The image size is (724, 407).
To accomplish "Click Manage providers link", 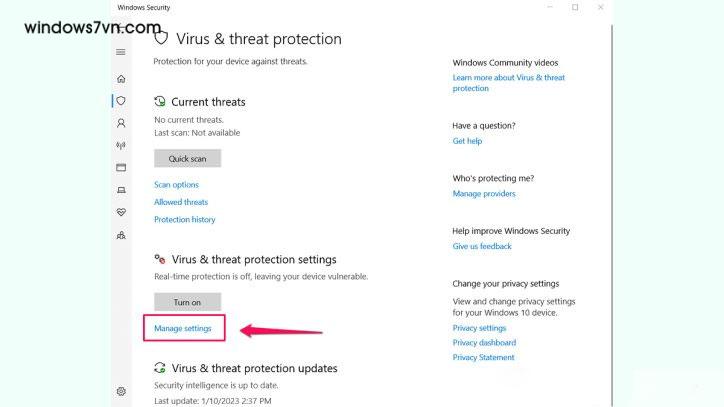I will click(x=484, y=194).
